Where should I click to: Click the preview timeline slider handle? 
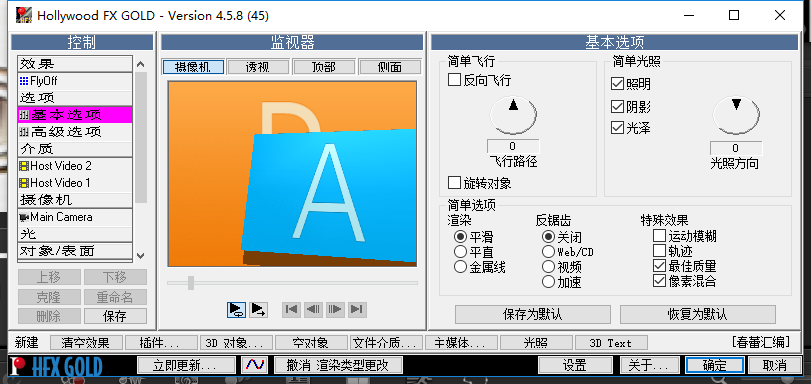click(x=191, y=283)
